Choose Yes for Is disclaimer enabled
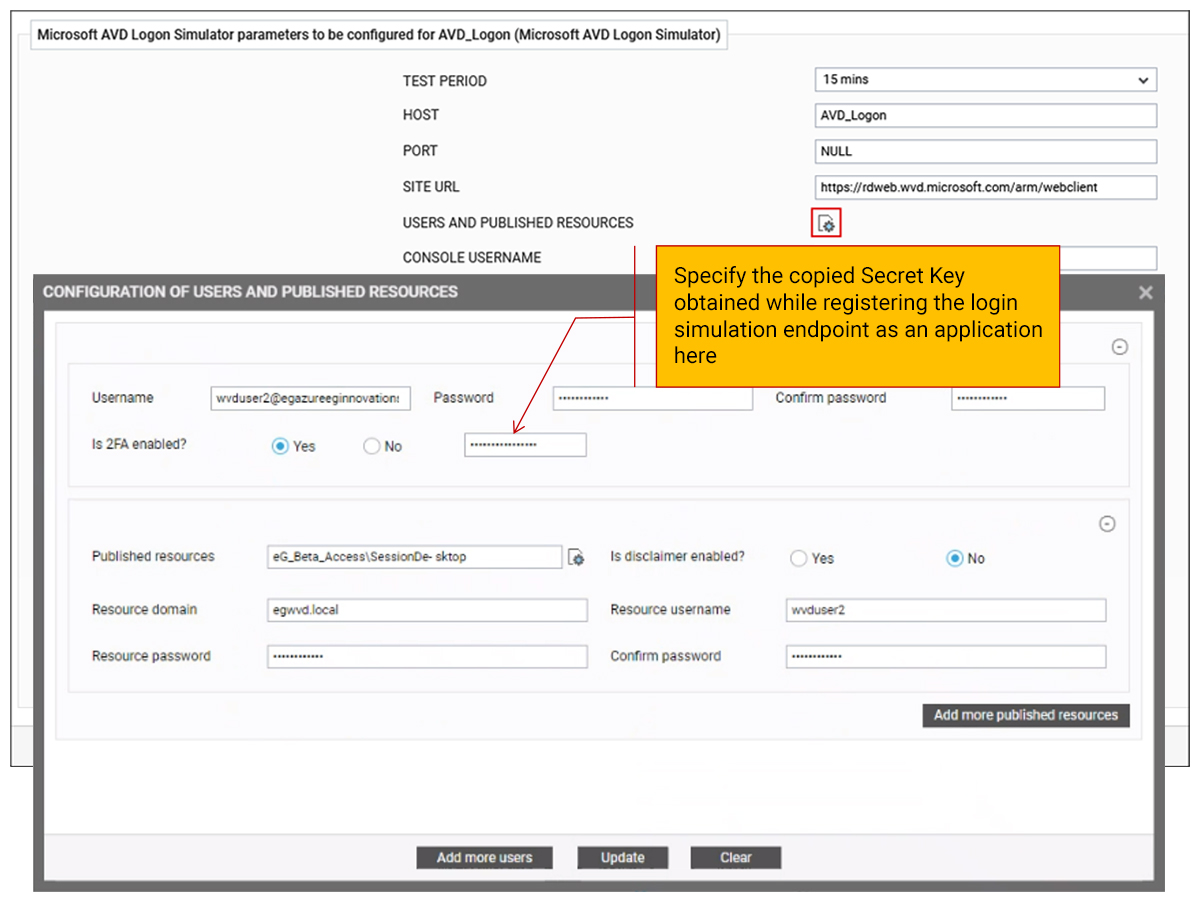Screen dimensions: 1200x902 pos(798,559)
